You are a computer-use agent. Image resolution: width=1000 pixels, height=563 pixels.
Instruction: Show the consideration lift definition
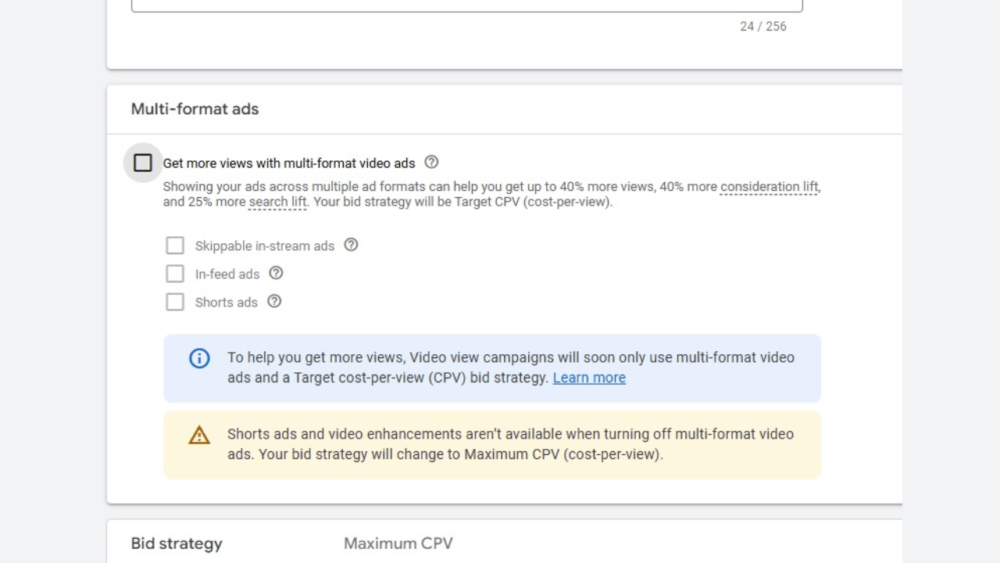(769, 187)
